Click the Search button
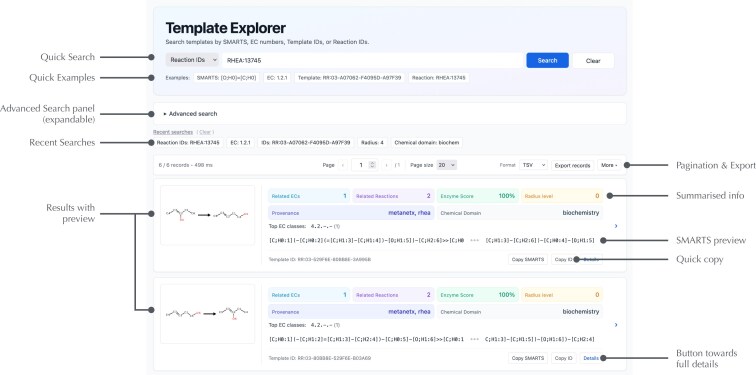Viewport: 756px width, 375px height. 547,60
